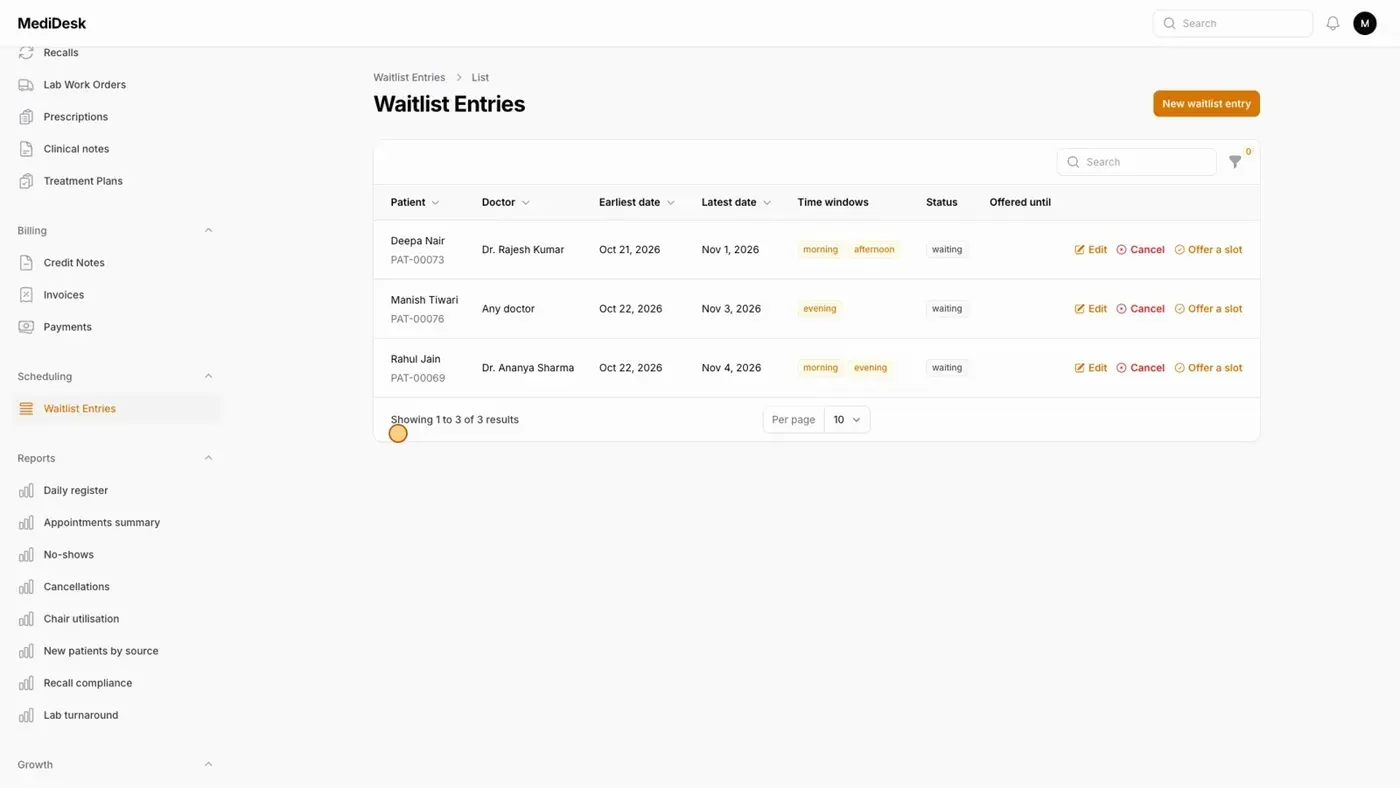Click patient ID PAT-00076
Viewport: 1400px width, 788px height.
coord(417,319)
